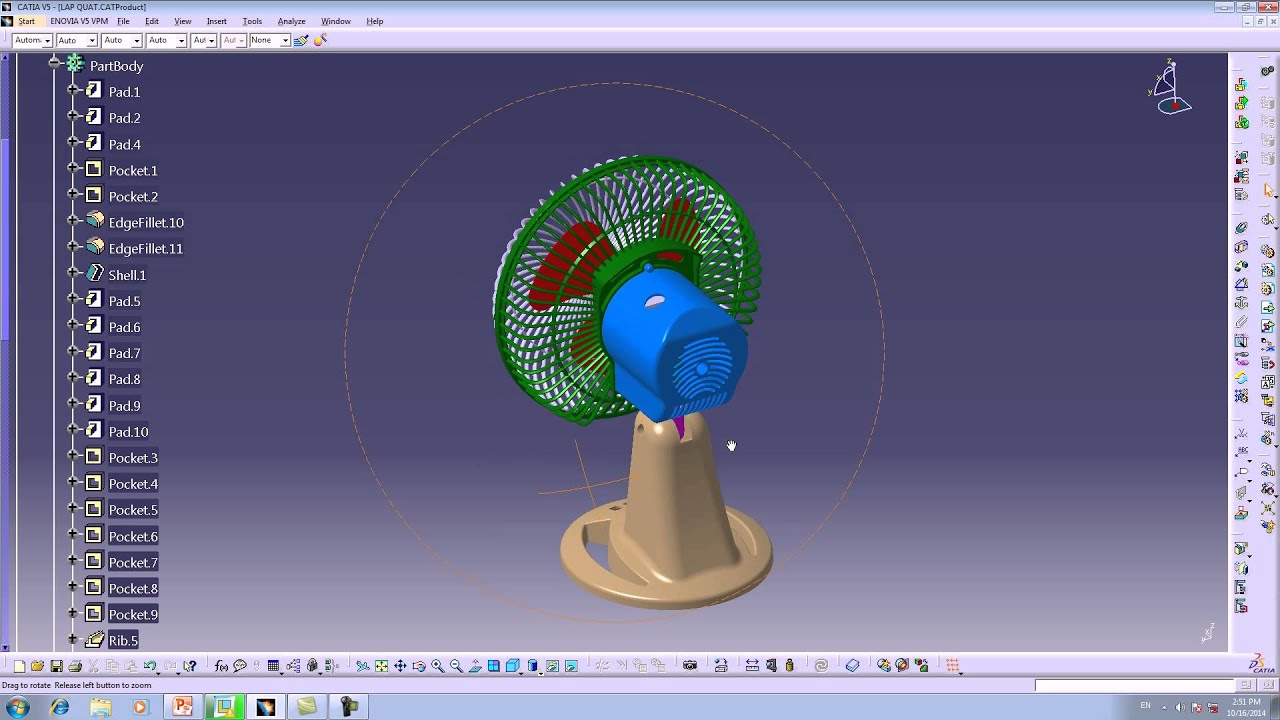Select Pocket.2 in the specification tree
Screen dimensions: 1280x720
click(x=133, y=196)
